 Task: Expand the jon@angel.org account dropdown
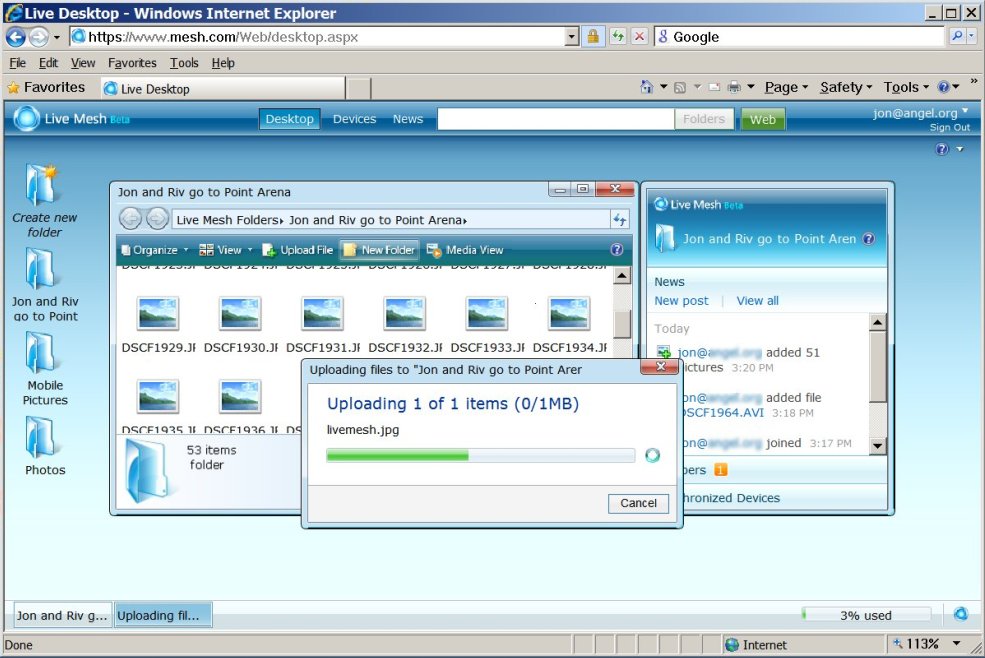pos(965,111)
